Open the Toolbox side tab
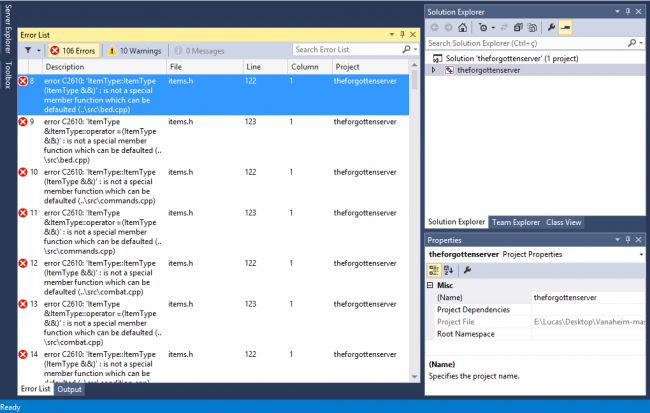The image size is (650, 413). click(x=8, y=75)
